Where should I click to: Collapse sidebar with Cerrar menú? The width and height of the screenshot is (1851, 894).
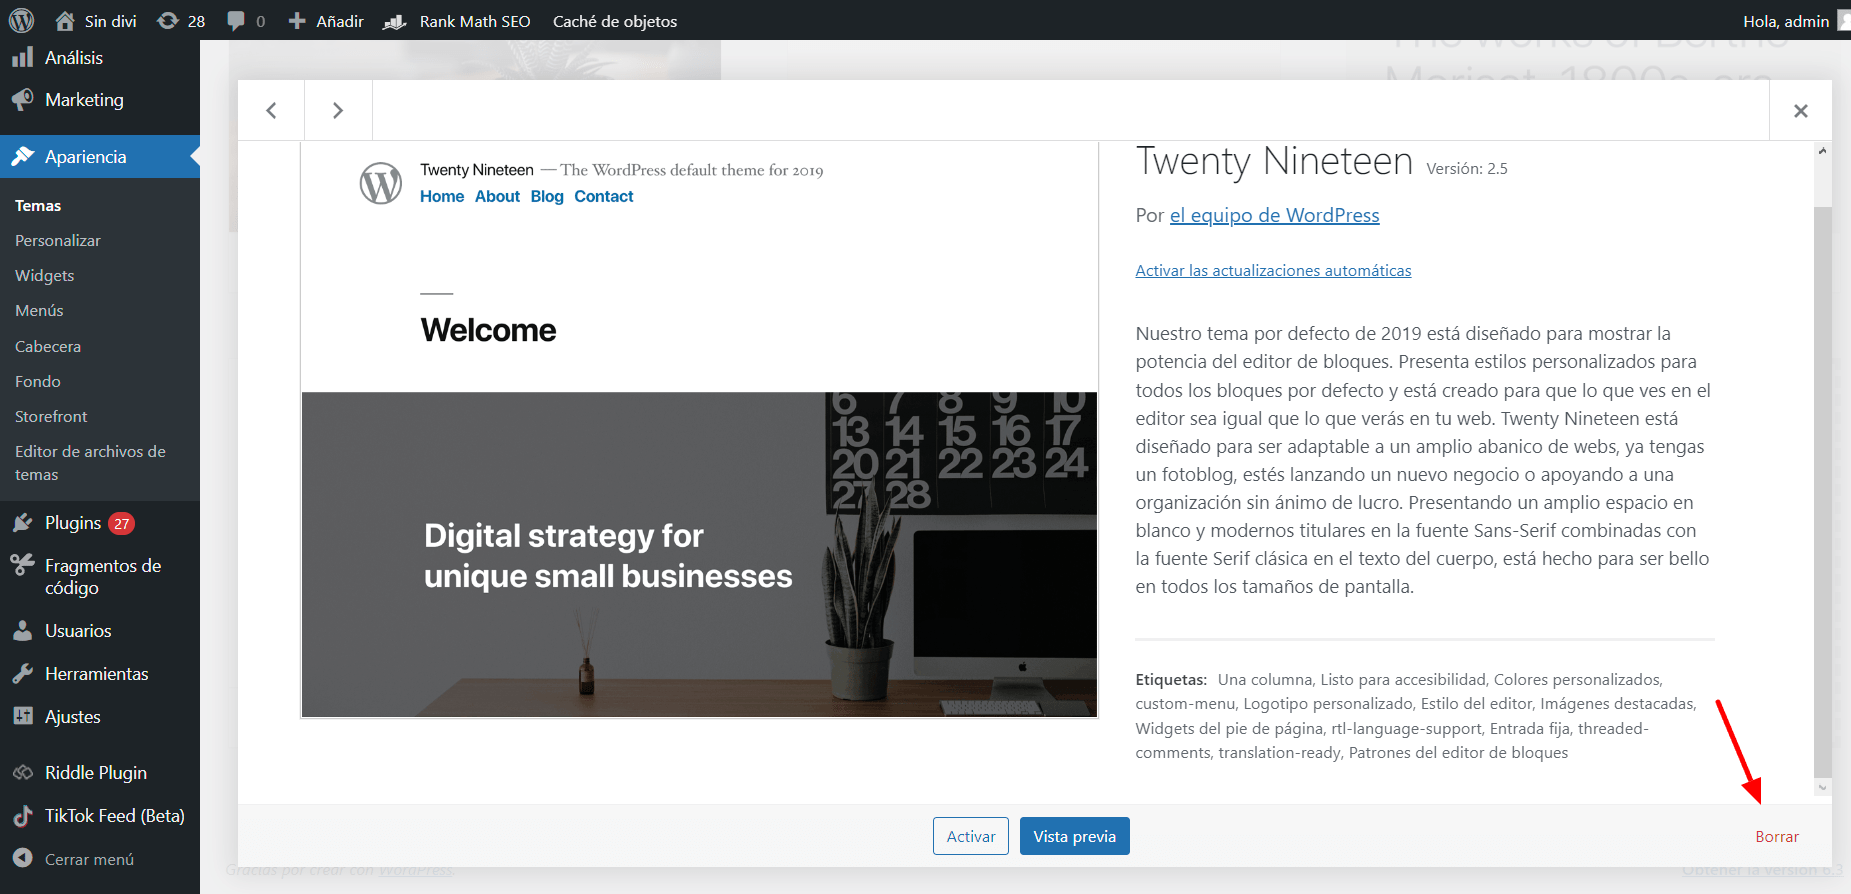coord(100,859)
